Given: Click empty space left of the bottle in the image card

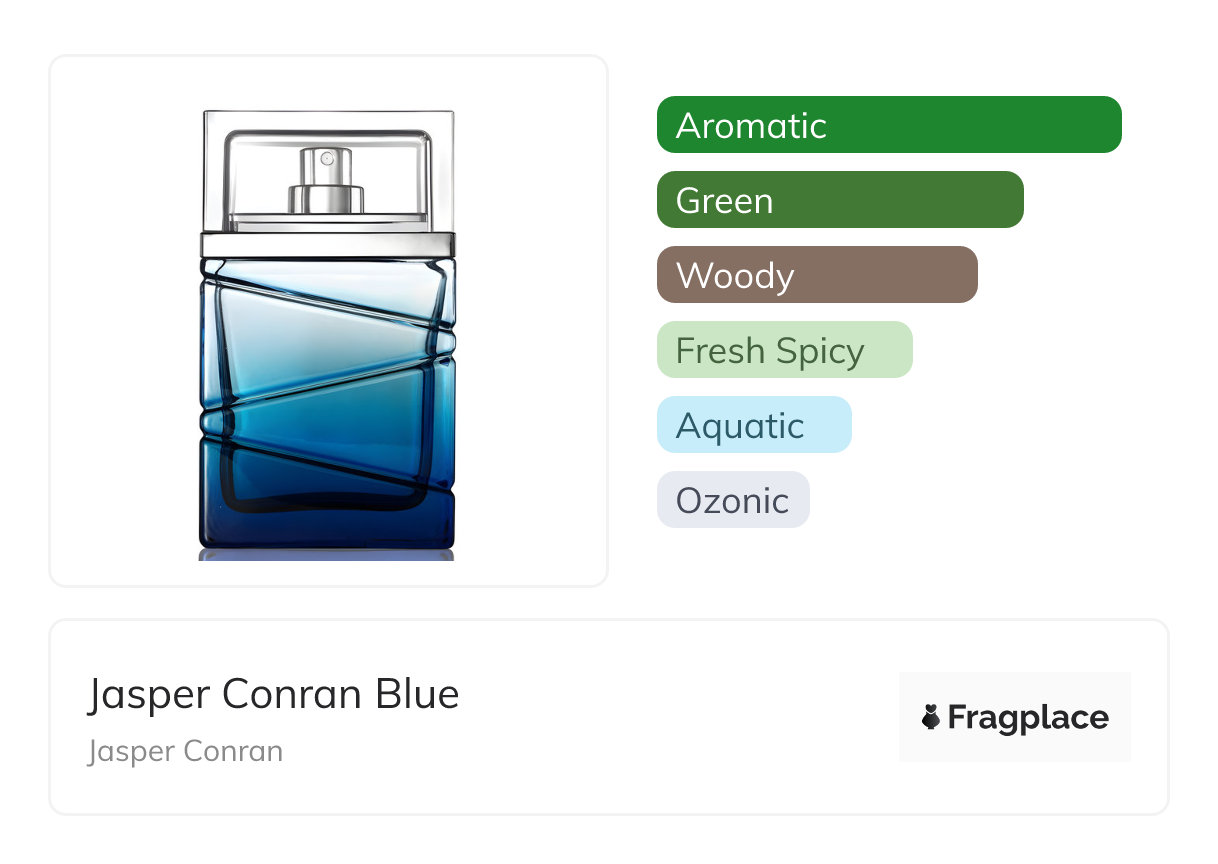Looking at the screenshot, I should (x=120, y=320).
